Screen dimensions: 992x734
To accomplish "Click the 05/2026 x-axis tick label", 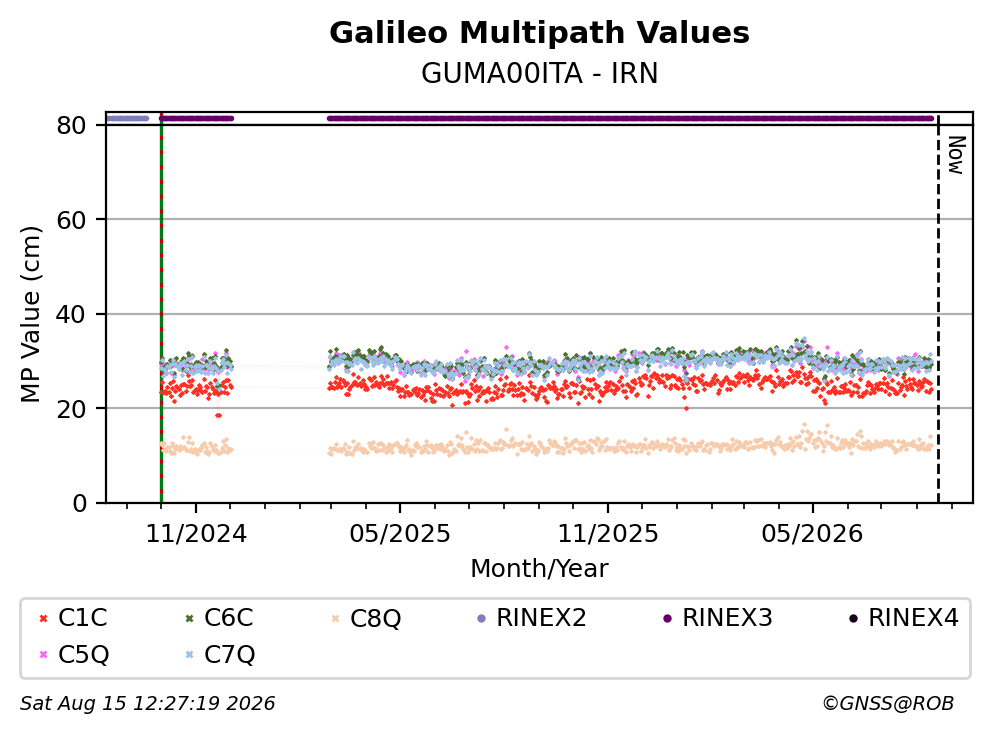I will click(x=812, y=534).
